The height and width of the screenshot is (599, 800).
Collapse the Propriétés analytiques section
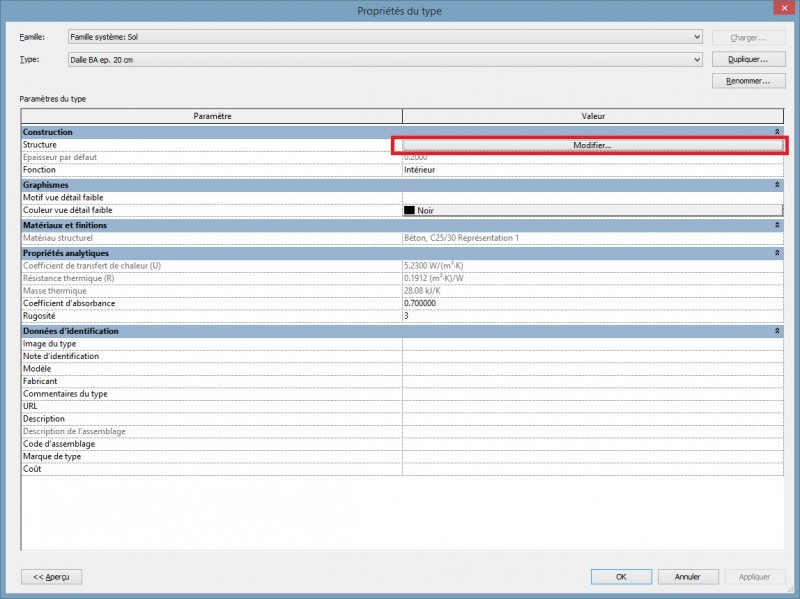(x=777, y=254)
